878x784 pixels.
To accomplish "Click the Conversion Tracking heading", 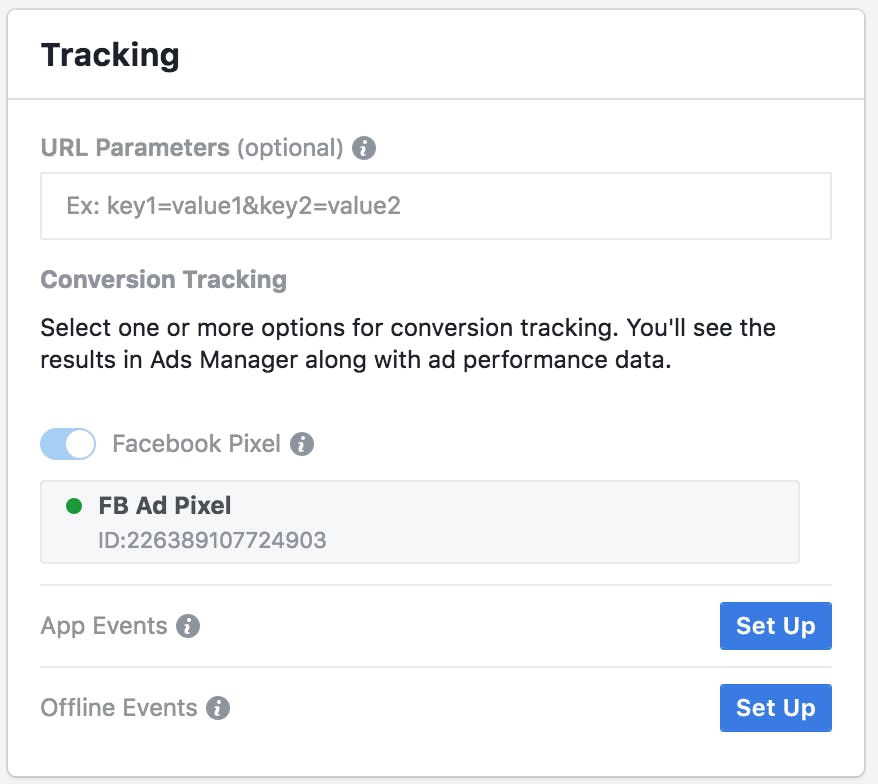I will click(163, 279).
